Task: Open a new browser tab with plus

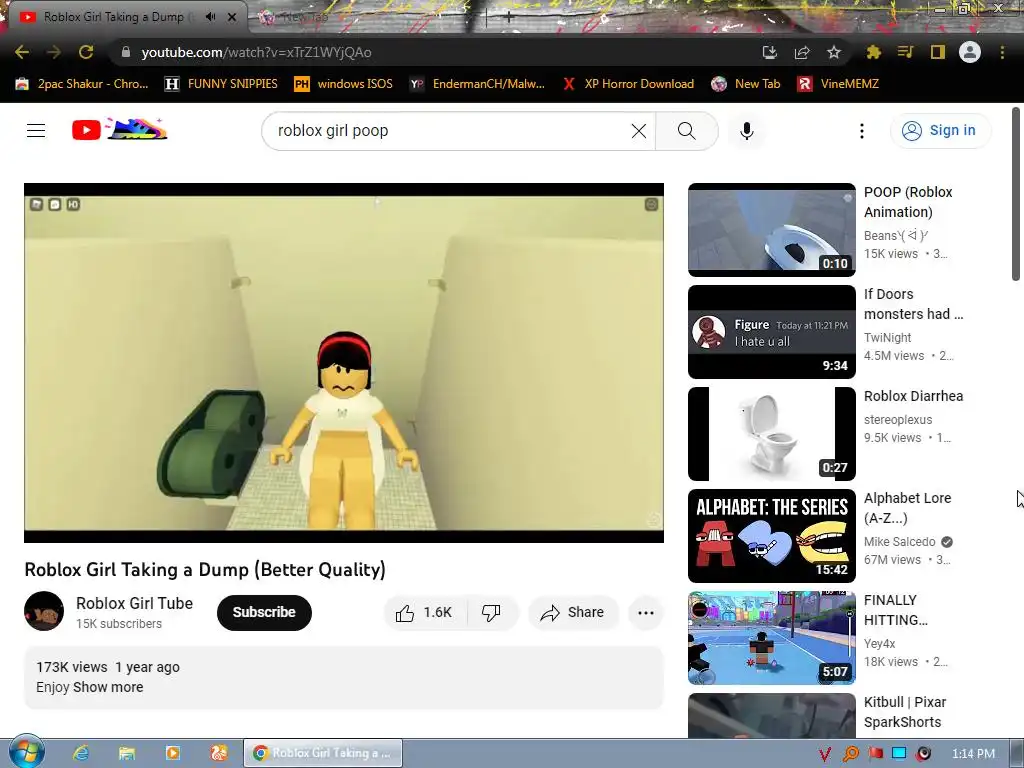Action: coord(509,18)
